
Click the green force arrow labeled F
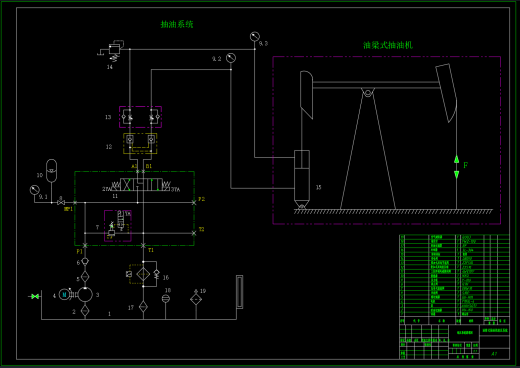pyautogui.click(x=456, y=167)
